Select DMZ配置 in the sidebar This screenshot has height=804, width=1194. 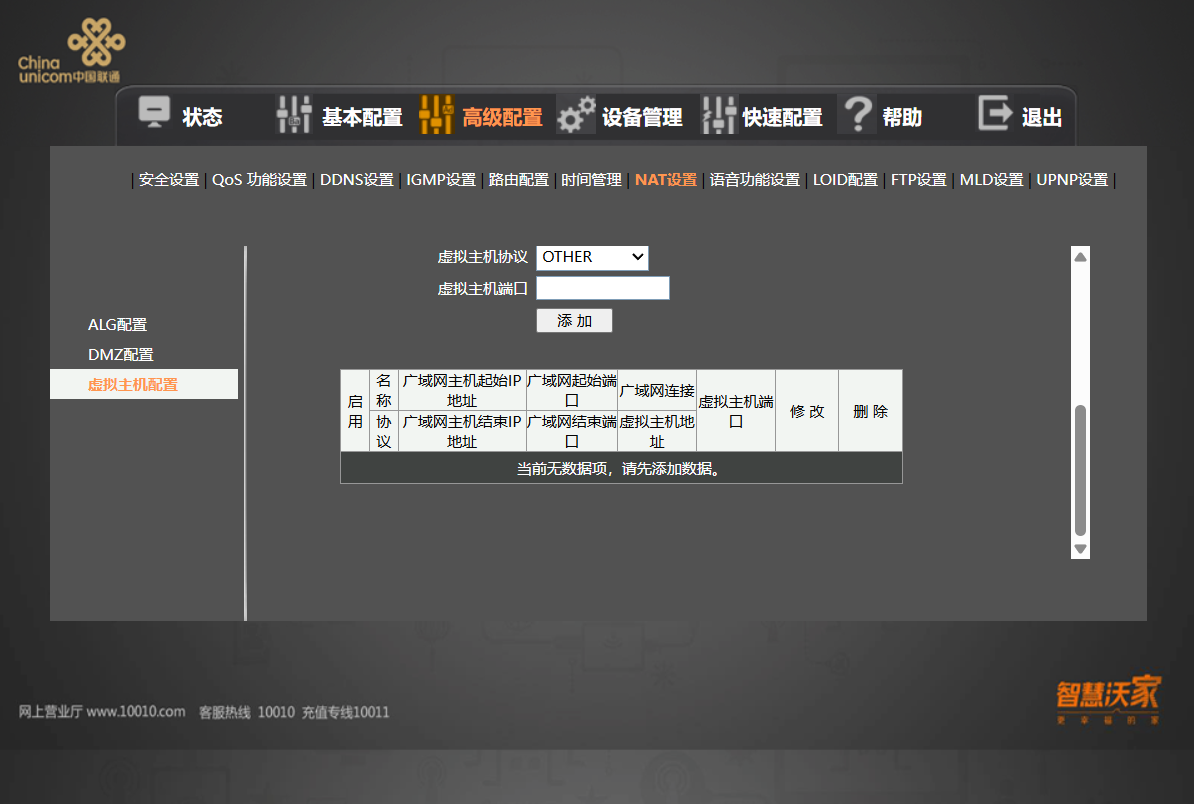click(120, 355)
